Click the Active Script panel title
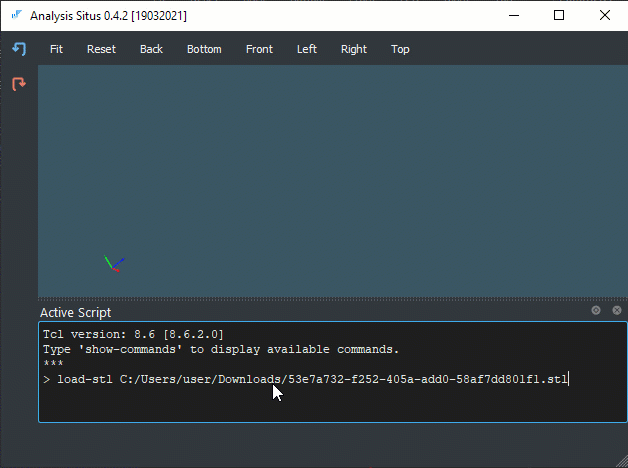Image resolution: width=628 pixels, height=468 pixels. pos(75,313)
